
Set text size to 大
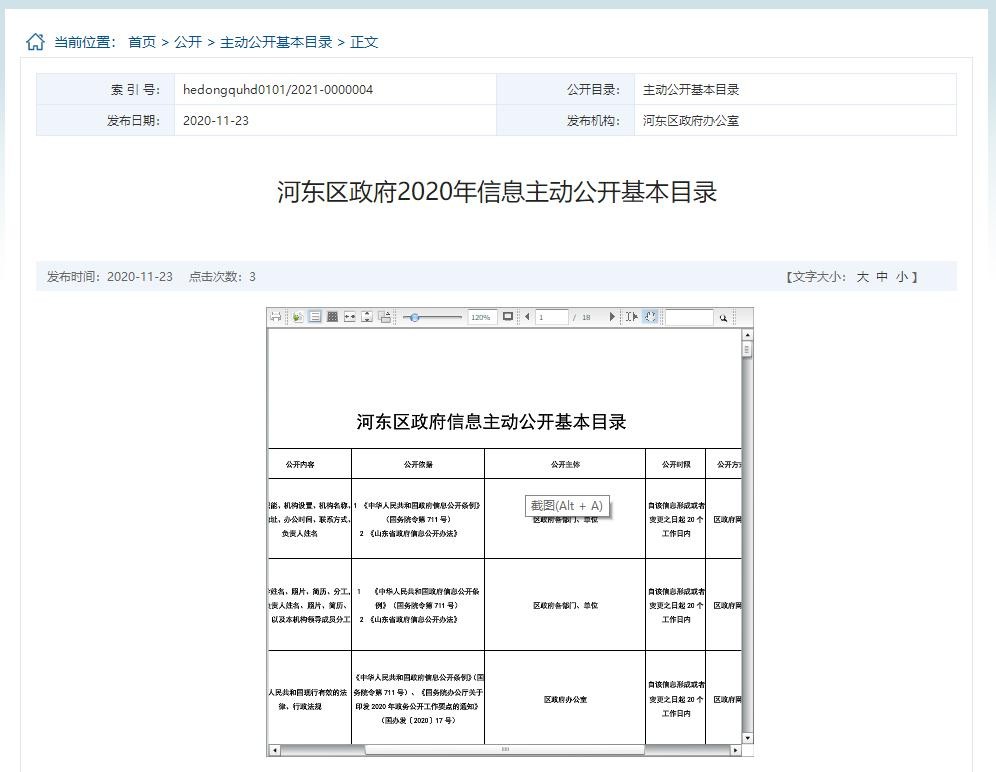pos(863,277)
